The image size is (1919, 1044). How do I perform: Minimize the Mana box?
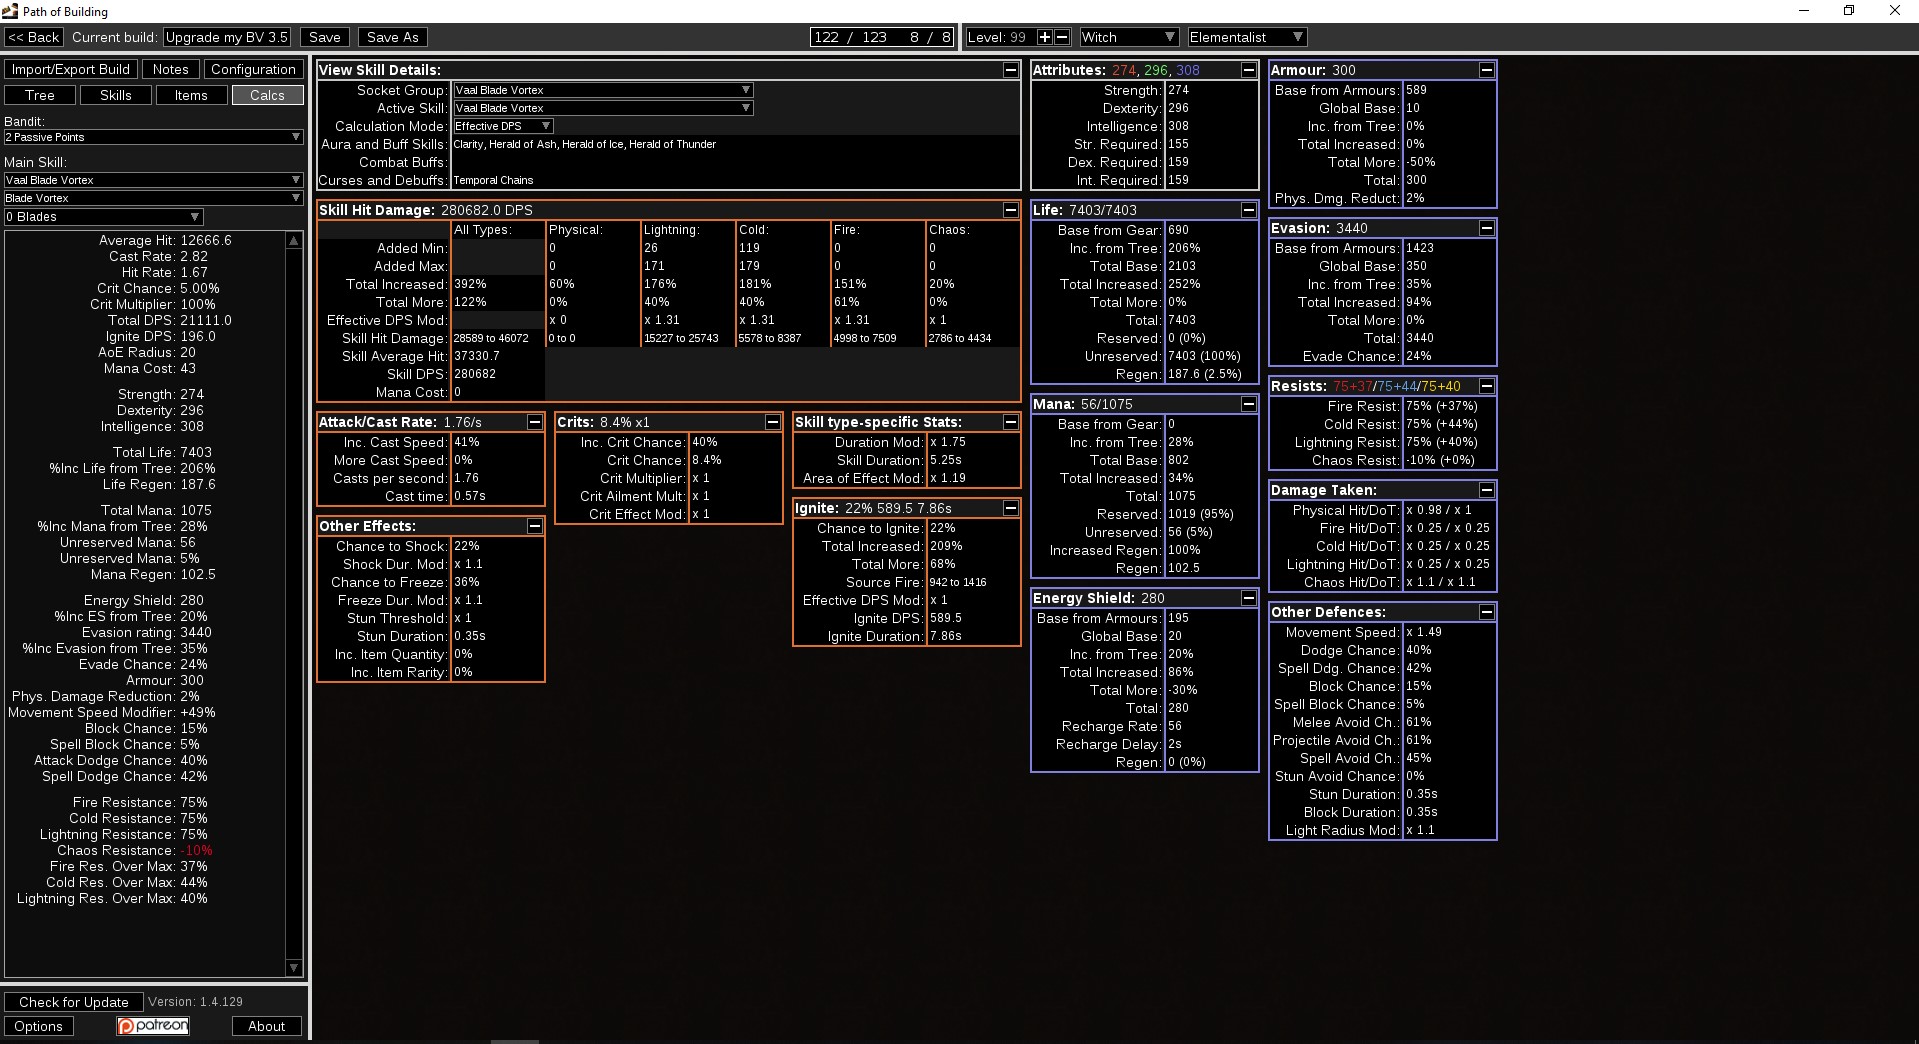click(x=1249, y=404)
